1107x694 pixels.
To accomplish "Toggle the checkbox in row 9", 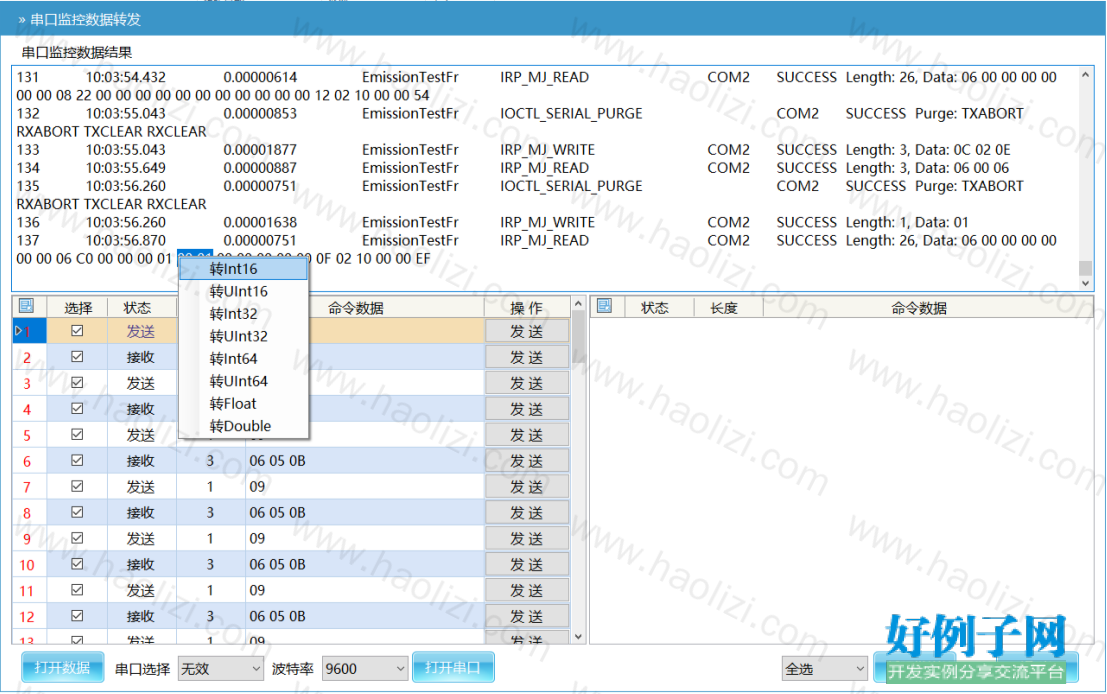I will pos(77,538).
